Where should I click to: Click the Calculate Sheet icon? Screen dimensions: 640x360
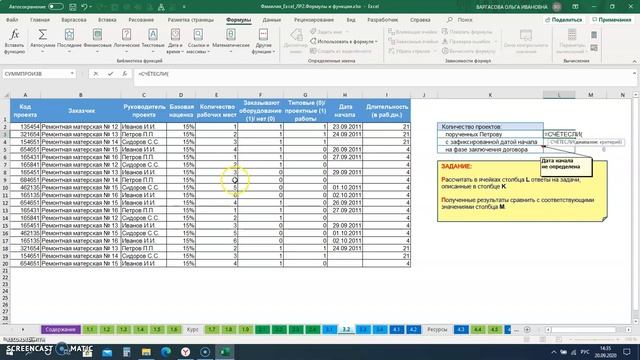coord(594,48)
